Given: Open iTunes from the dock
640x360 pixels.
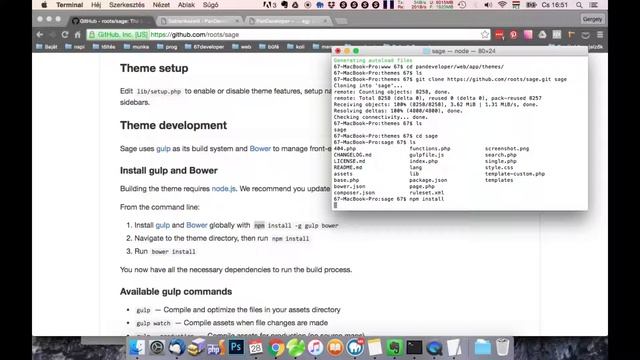Looking at the screenshot, I should pos(316,347).
